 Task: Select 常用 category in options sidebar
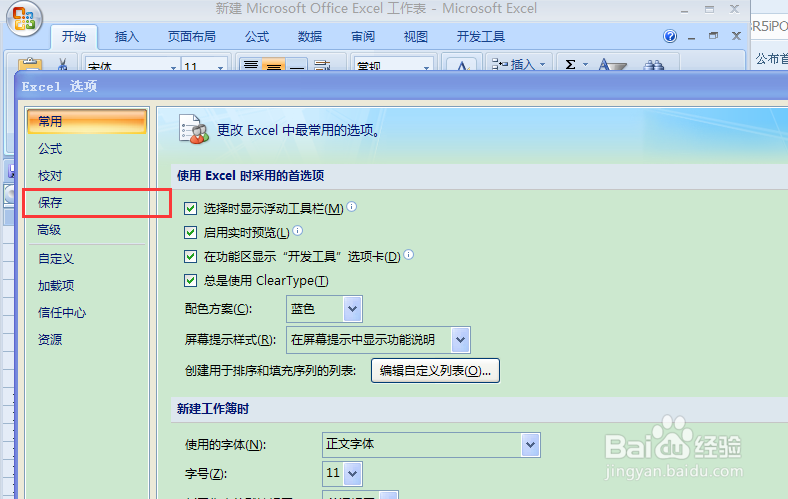tap(87, 121)
